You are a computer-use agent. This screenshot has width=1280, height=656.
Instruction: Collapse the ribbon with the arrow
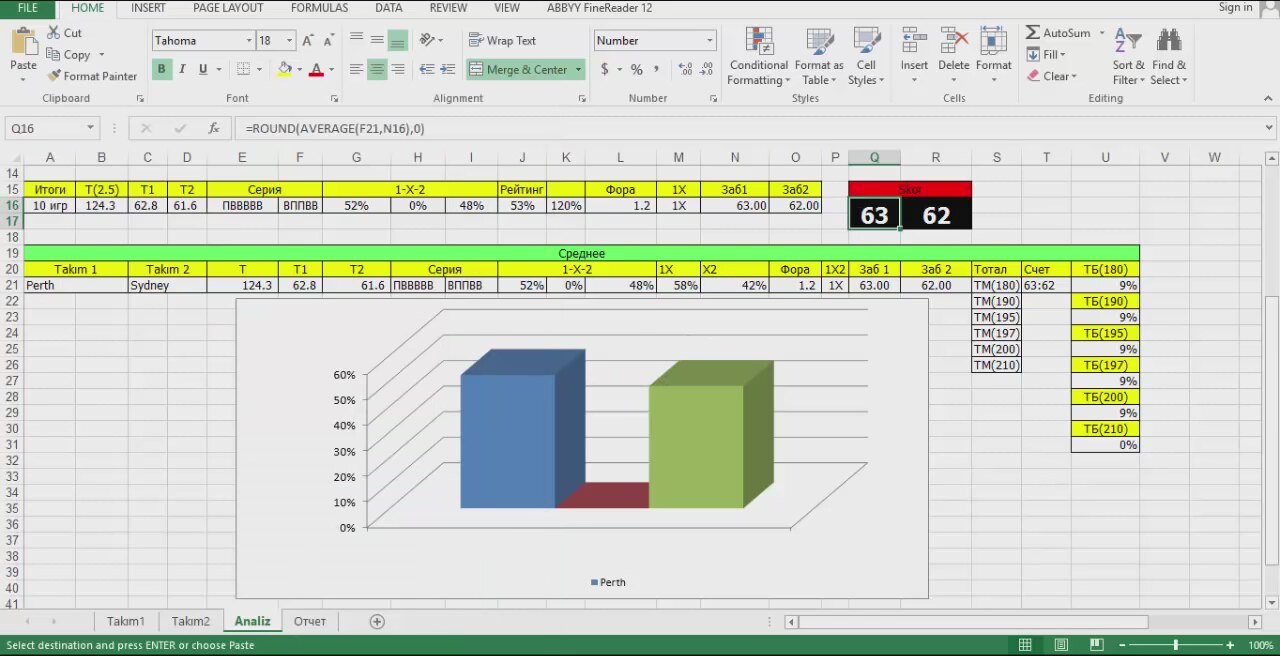(1268, 98)
